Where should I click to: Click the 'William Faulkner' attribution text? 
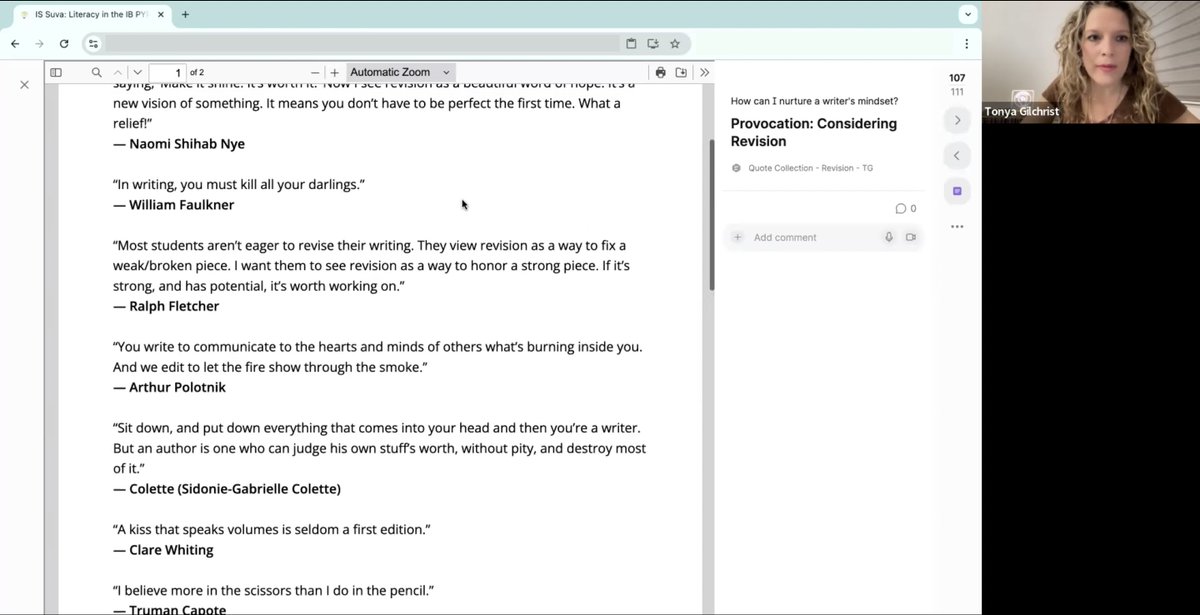tap(181, 205)
